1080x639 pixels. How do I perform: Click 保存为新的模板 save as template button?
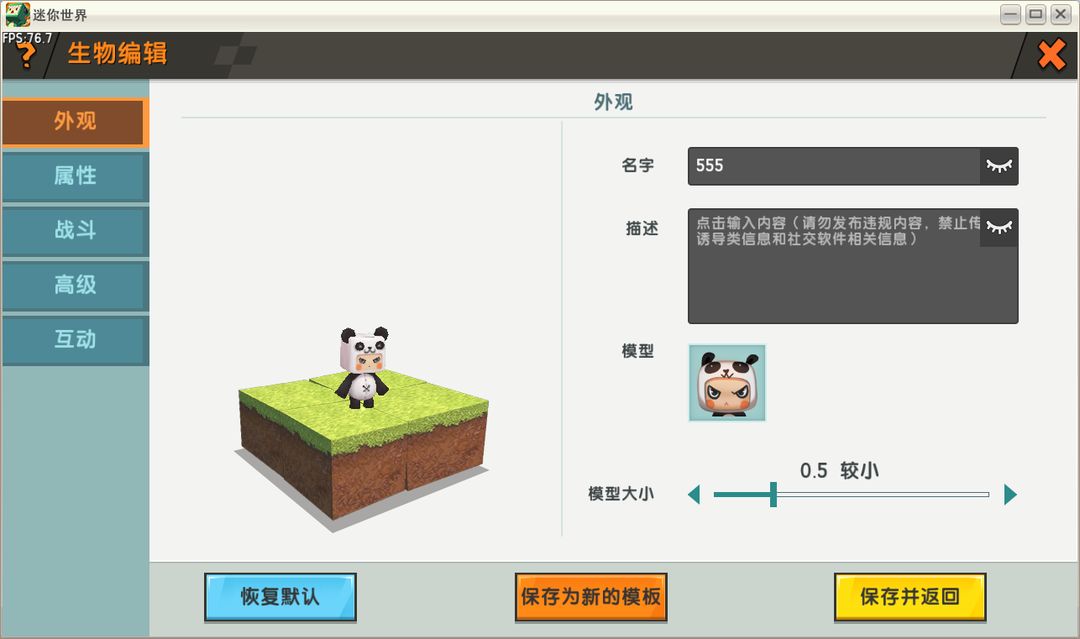[590, 597]
